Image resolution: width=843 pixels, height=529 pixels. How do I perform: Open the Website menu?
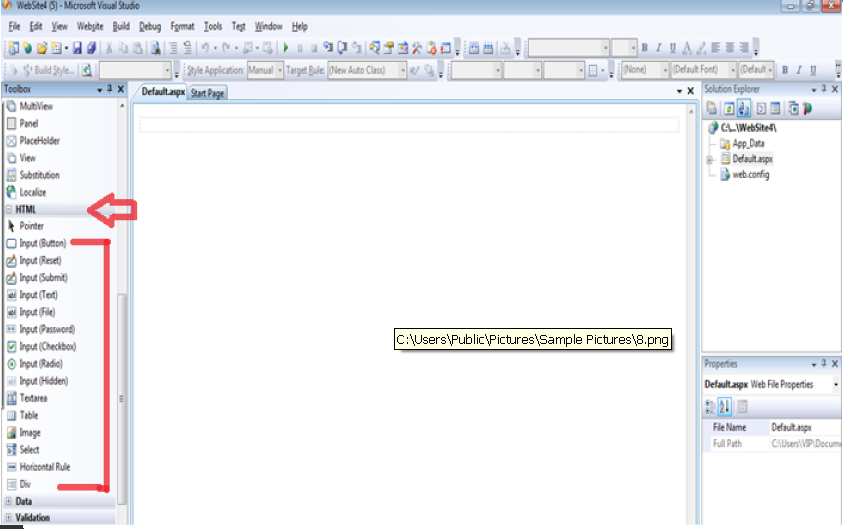pos(90,26)
